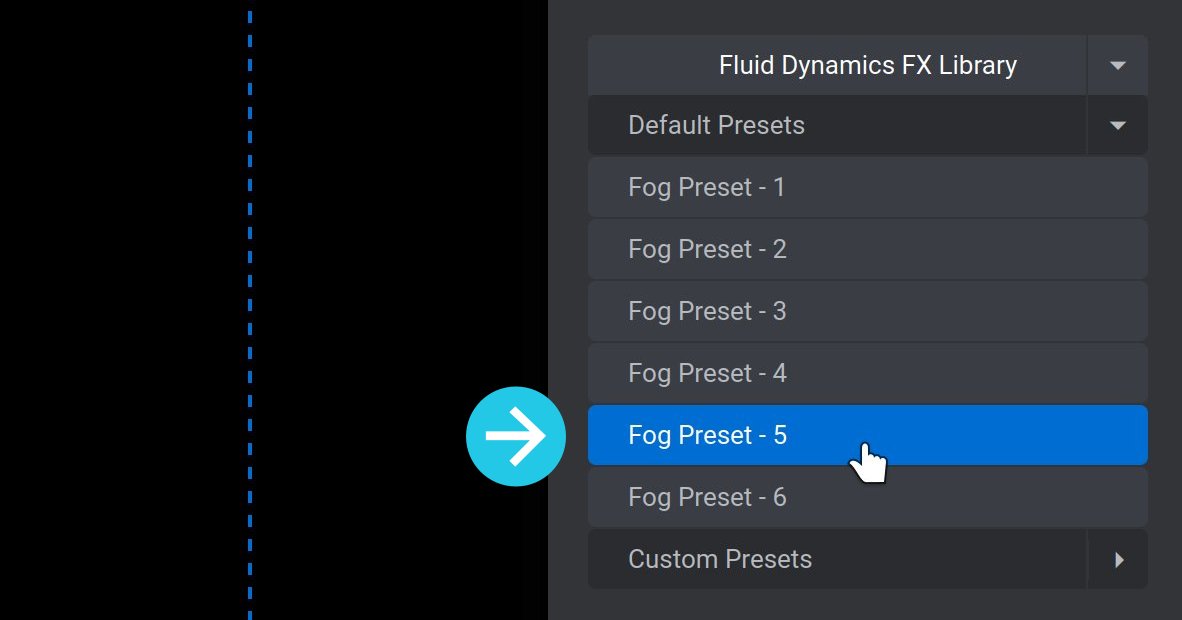The height and width of the screenshot is (620, 1182).
Task: Click empty panel area above the library header
Action: pyautogui.click(x=867, y=17)
